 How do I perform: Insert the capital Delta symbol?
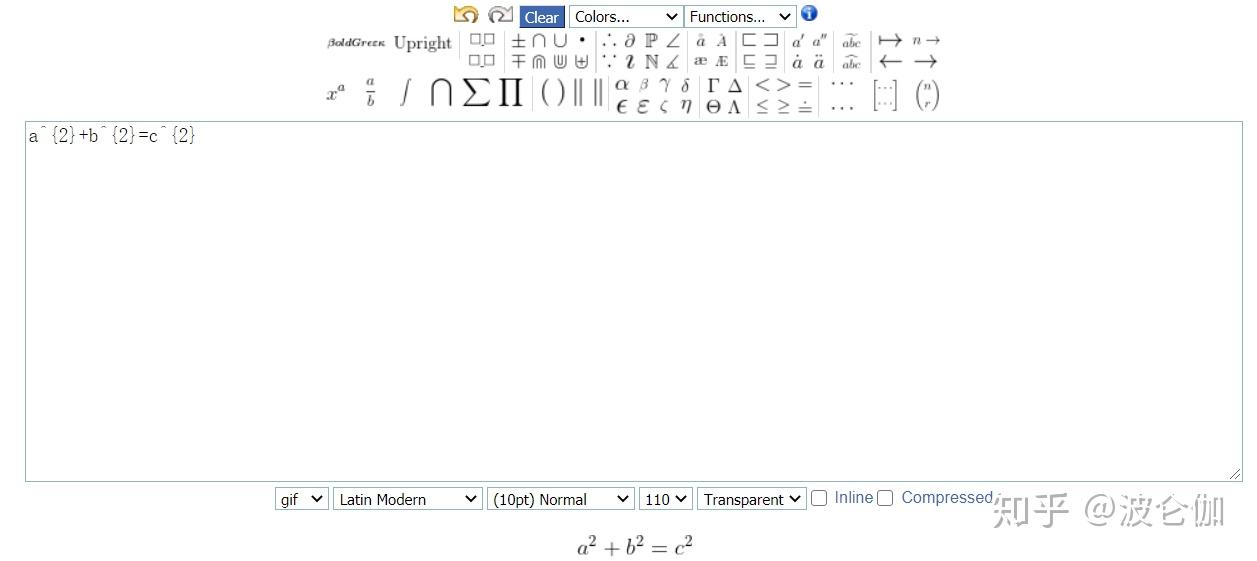point(735,85)
